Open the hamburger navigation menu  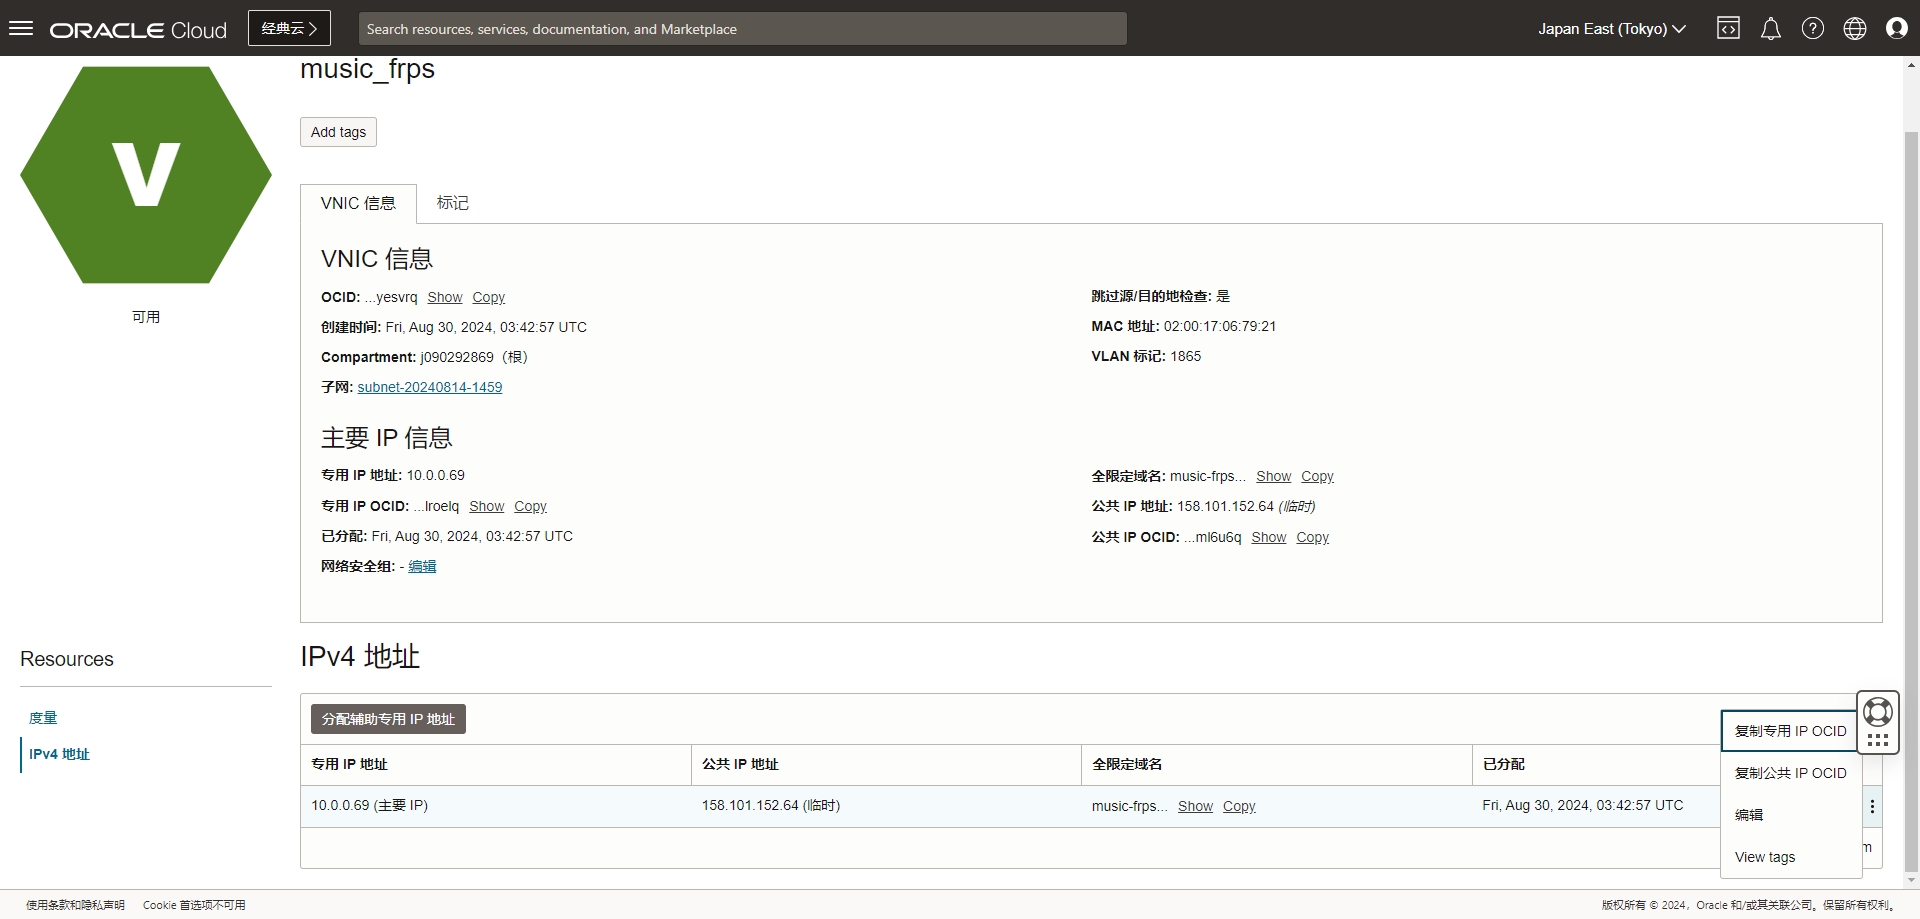point(21,28)
